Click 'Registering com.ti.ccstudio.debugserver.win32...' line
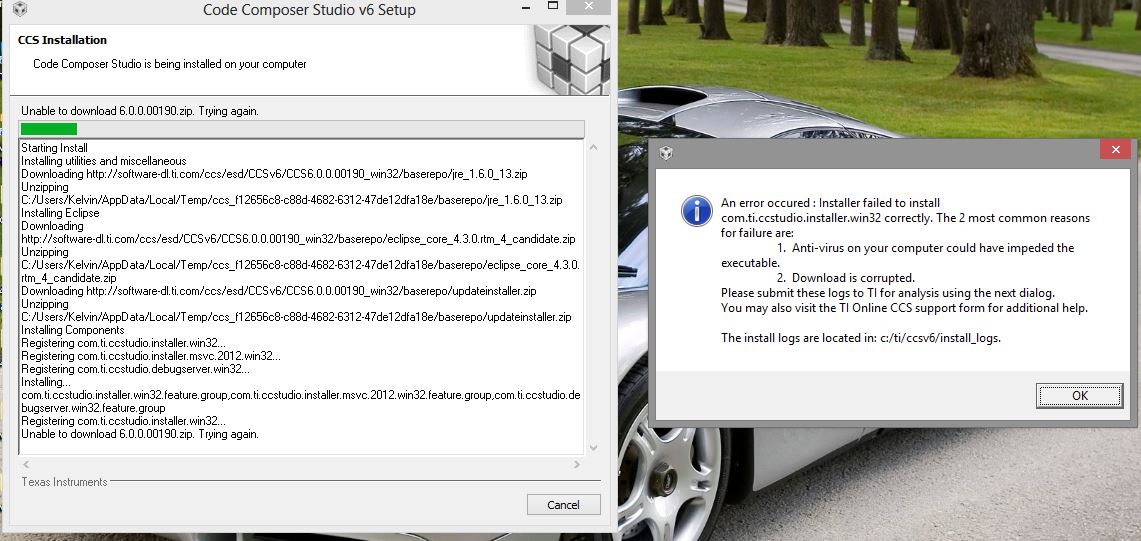 click(x=135, y=369)
